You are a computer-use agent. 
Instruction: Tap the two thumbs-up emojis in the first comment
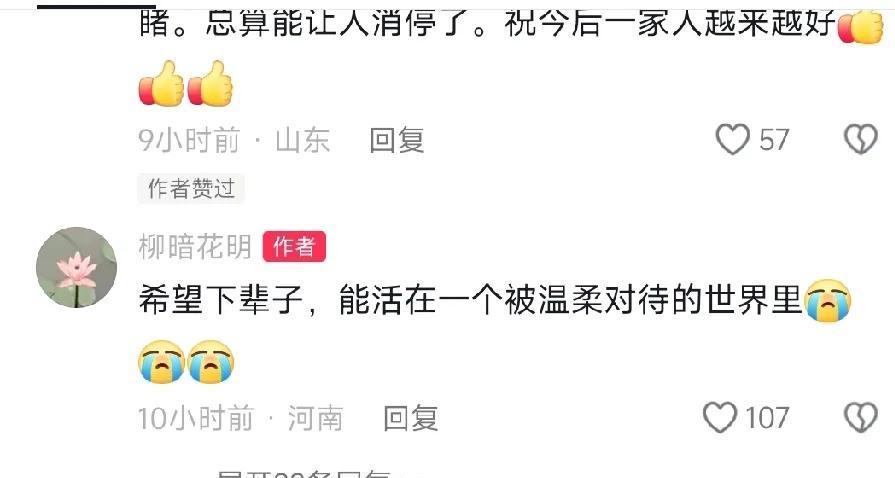tap(186, 84)
